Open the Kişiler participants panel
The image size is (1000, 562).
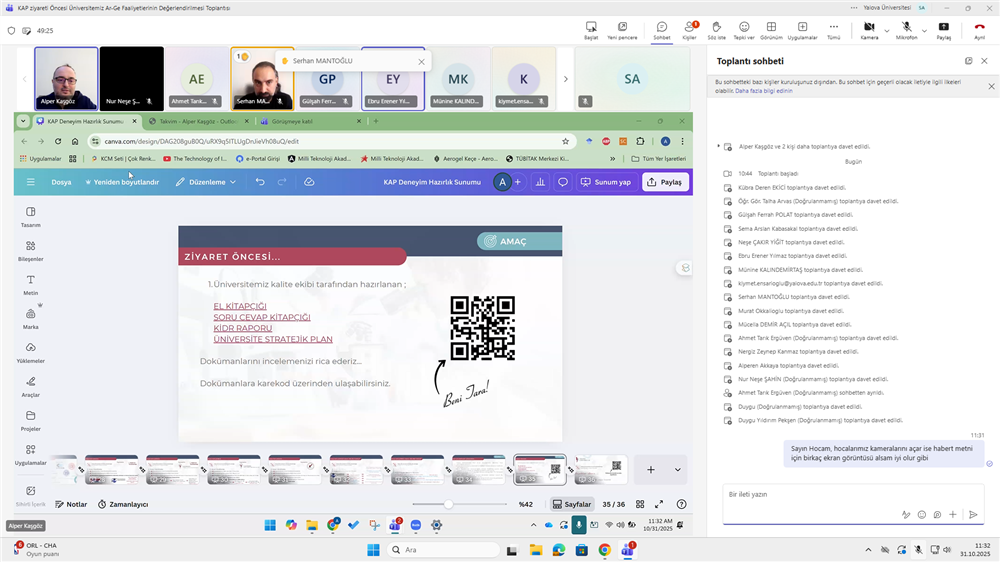click(x=689, y=29)
